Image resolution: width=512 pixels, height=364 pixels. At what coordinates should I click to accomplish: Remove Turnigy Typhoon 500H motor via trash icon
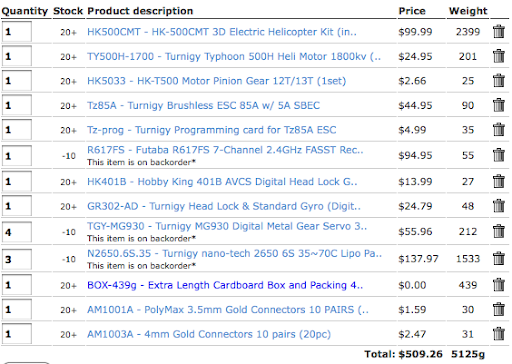499,56
